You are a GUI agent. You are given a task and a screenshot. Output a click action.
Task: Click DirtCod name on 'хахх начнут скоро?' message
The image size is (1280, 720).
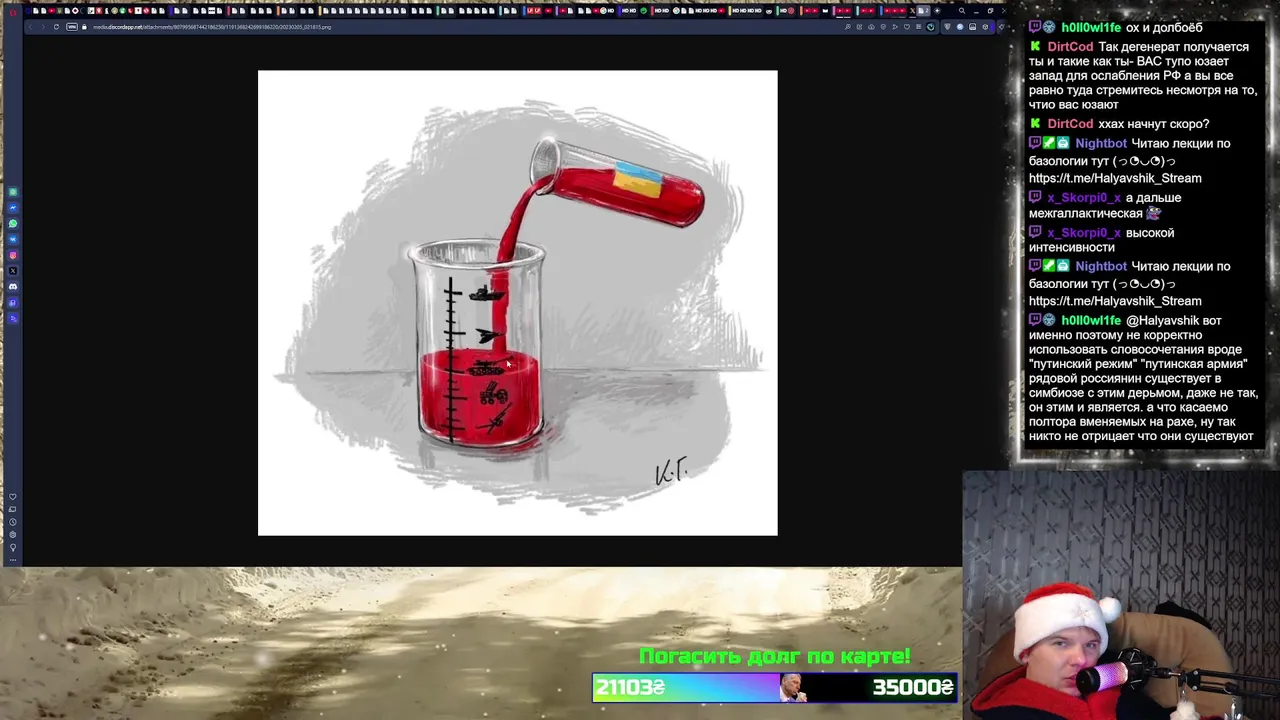click(x=1070, y=124)
